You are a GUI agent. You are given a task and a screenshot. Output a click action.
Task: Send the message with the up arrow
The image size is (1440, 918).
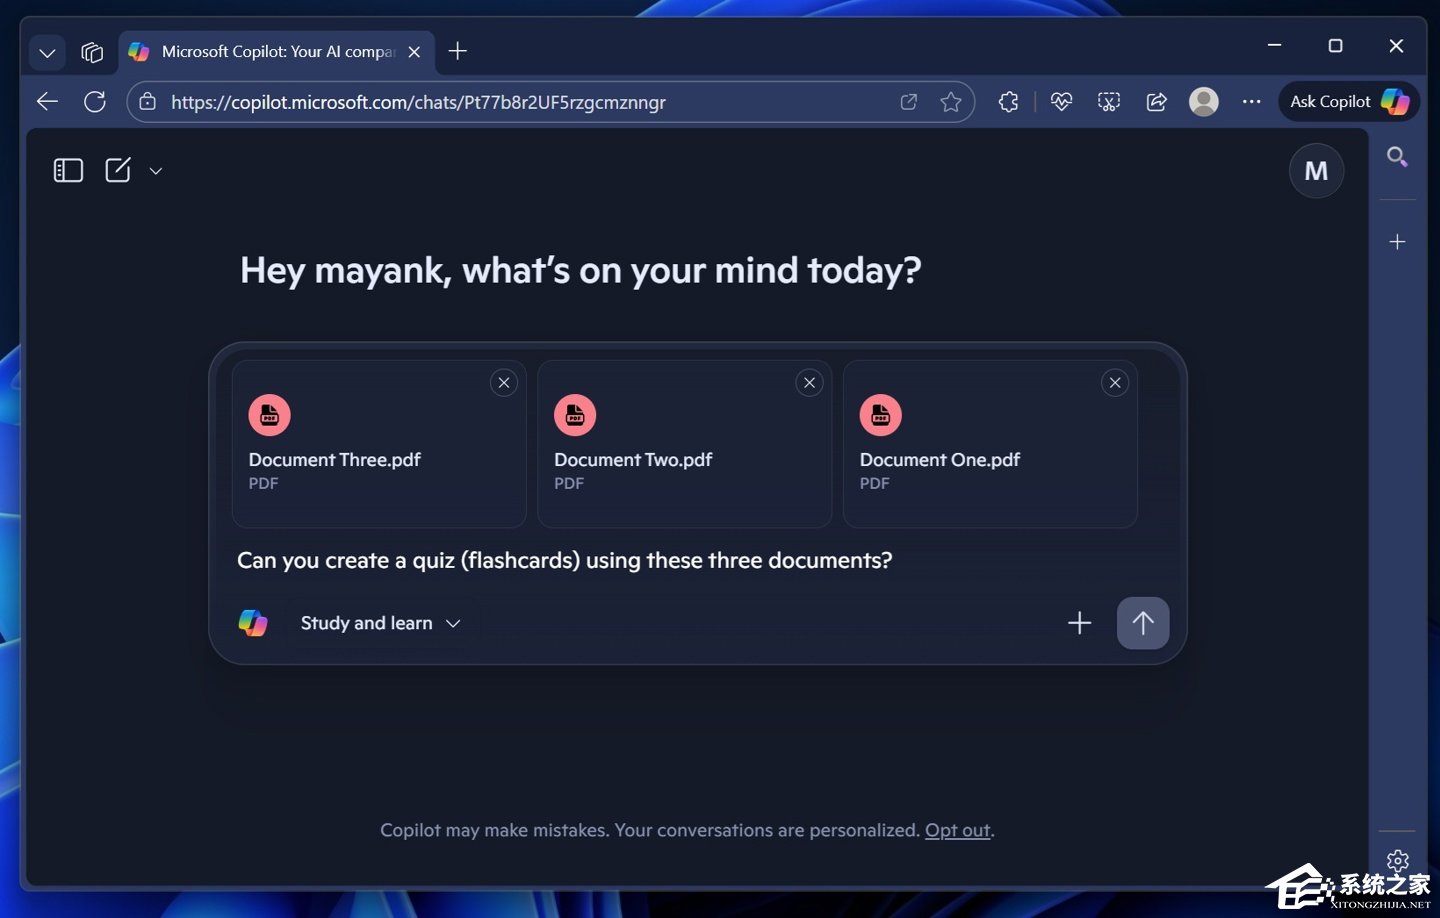1142,623
